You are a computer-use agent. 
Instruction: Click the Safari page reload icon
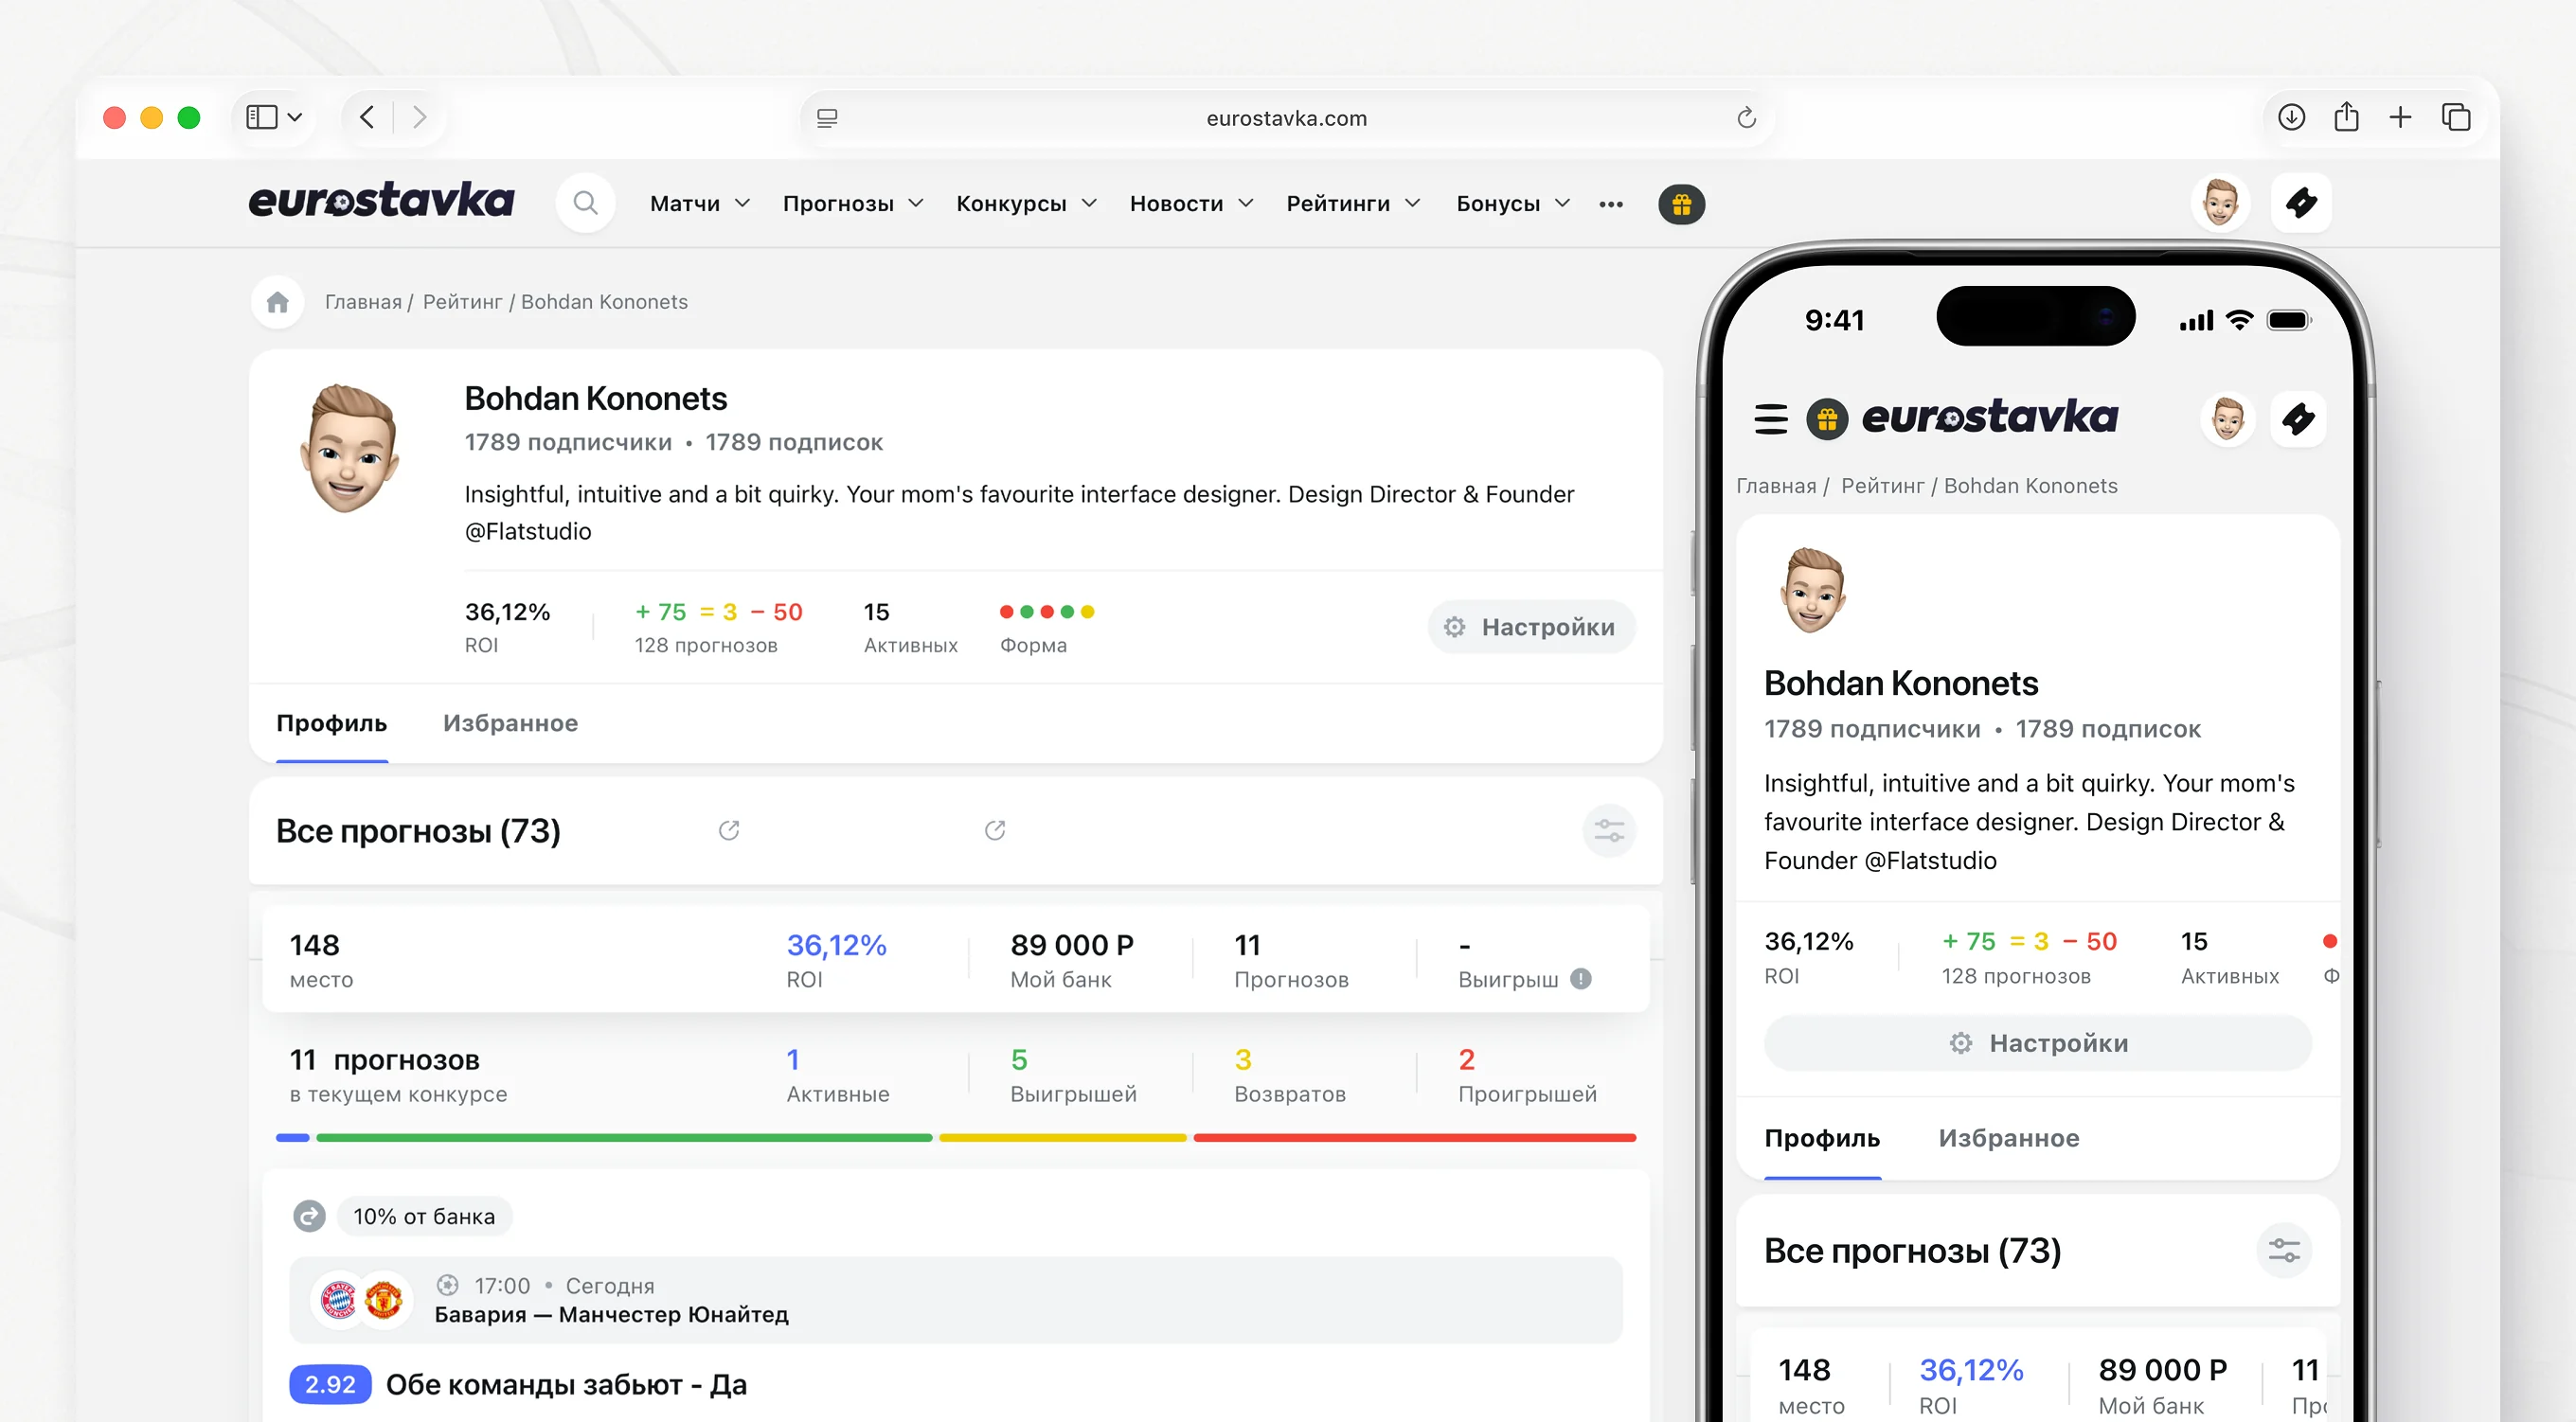click(1746, 118)
